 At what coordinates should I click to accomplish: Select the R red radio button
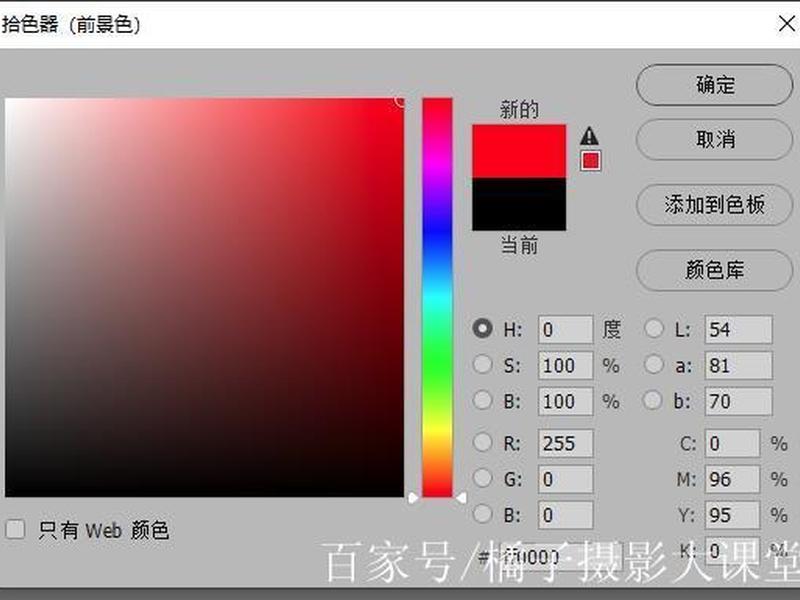point(482,442)
